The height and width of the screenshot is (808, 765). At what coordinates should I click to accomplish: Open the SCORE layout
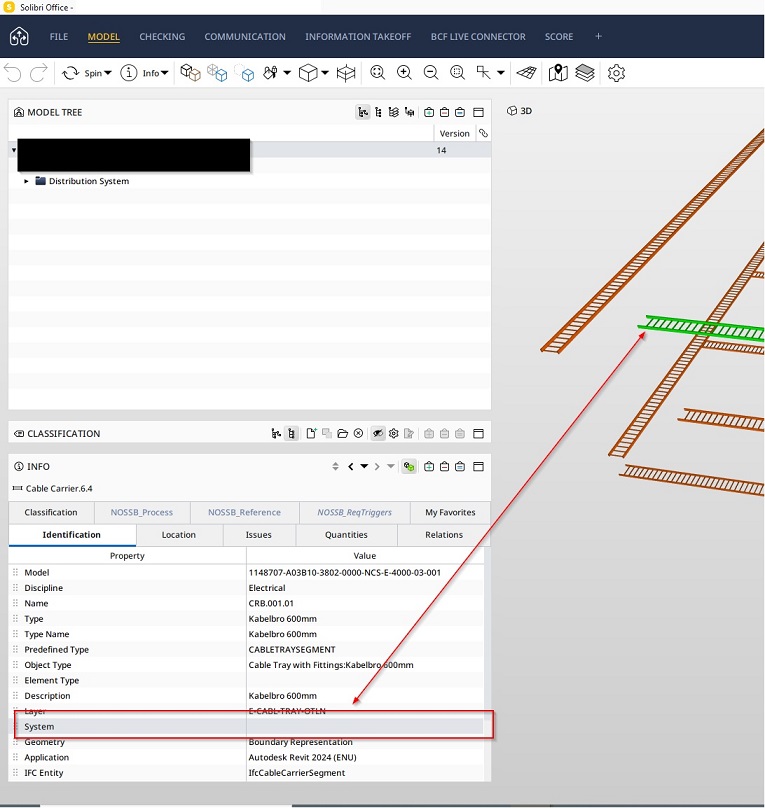(559, 37)
